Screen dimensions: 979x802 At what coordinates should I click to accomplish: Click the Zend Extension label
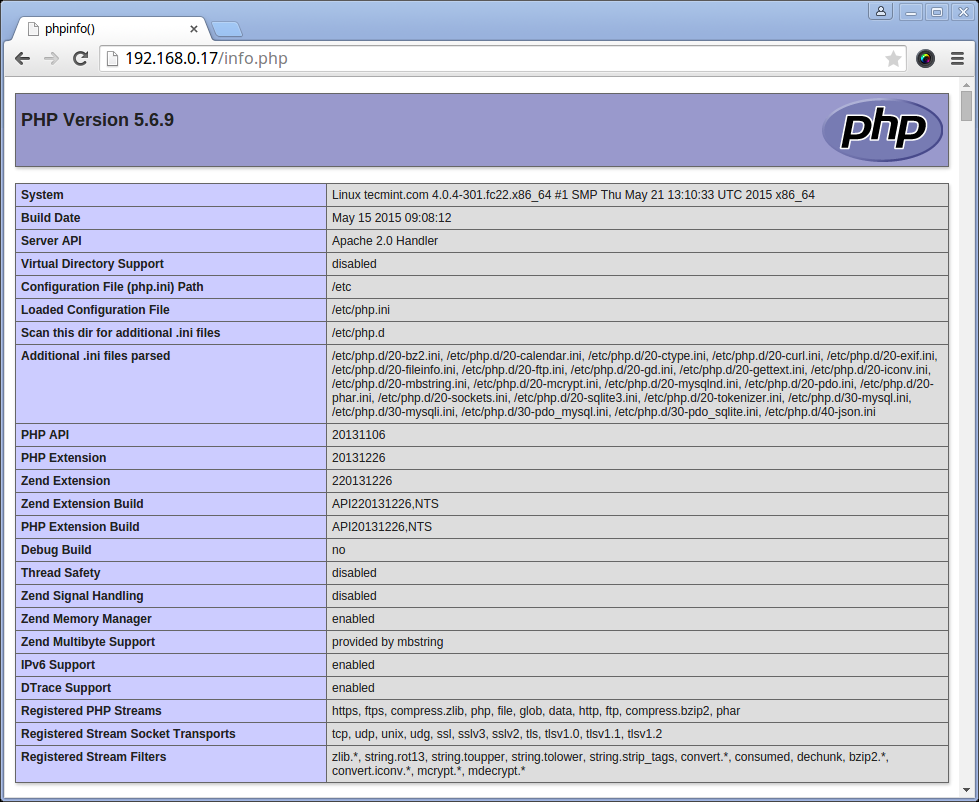66,481
